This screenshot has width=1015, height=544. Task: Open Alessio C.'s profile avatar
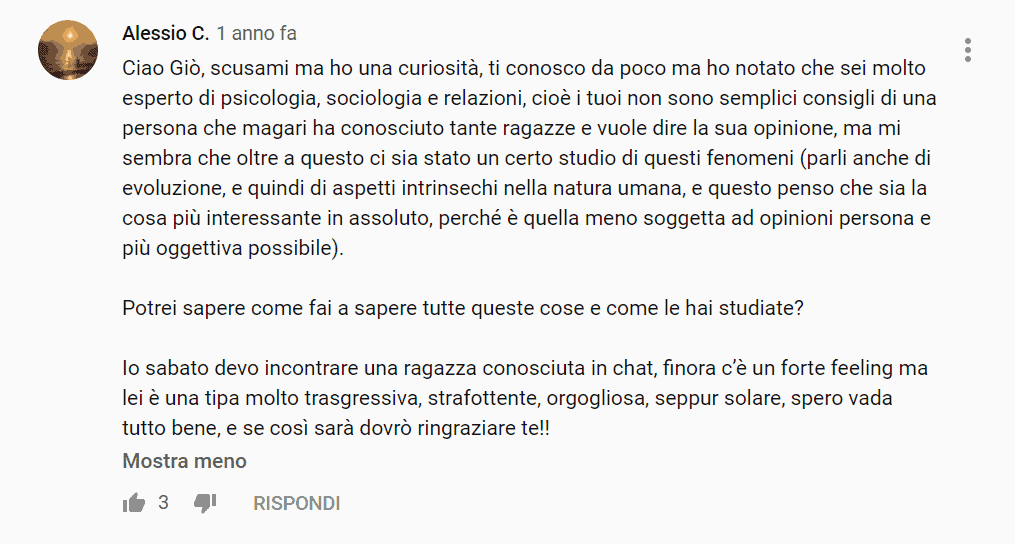coord(68,50)
